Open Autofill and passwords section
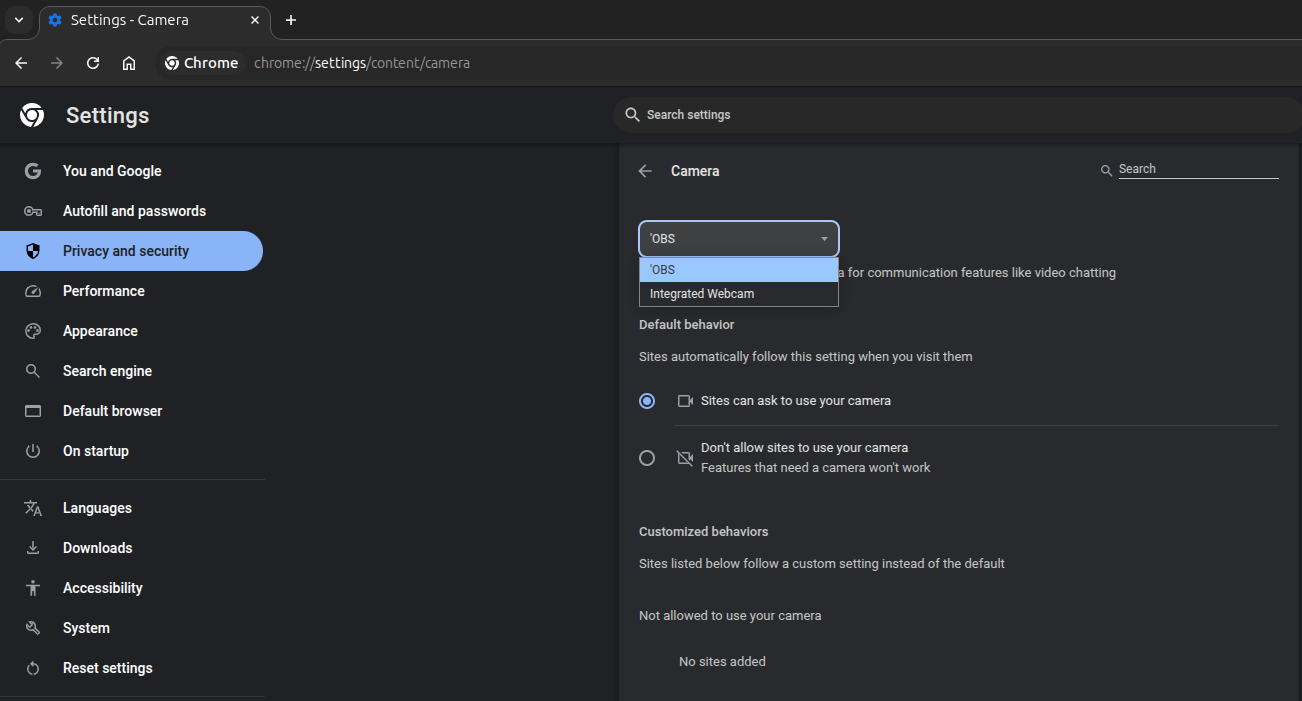The width and height of the screenshot is (1302, 701). coord(131,211)
